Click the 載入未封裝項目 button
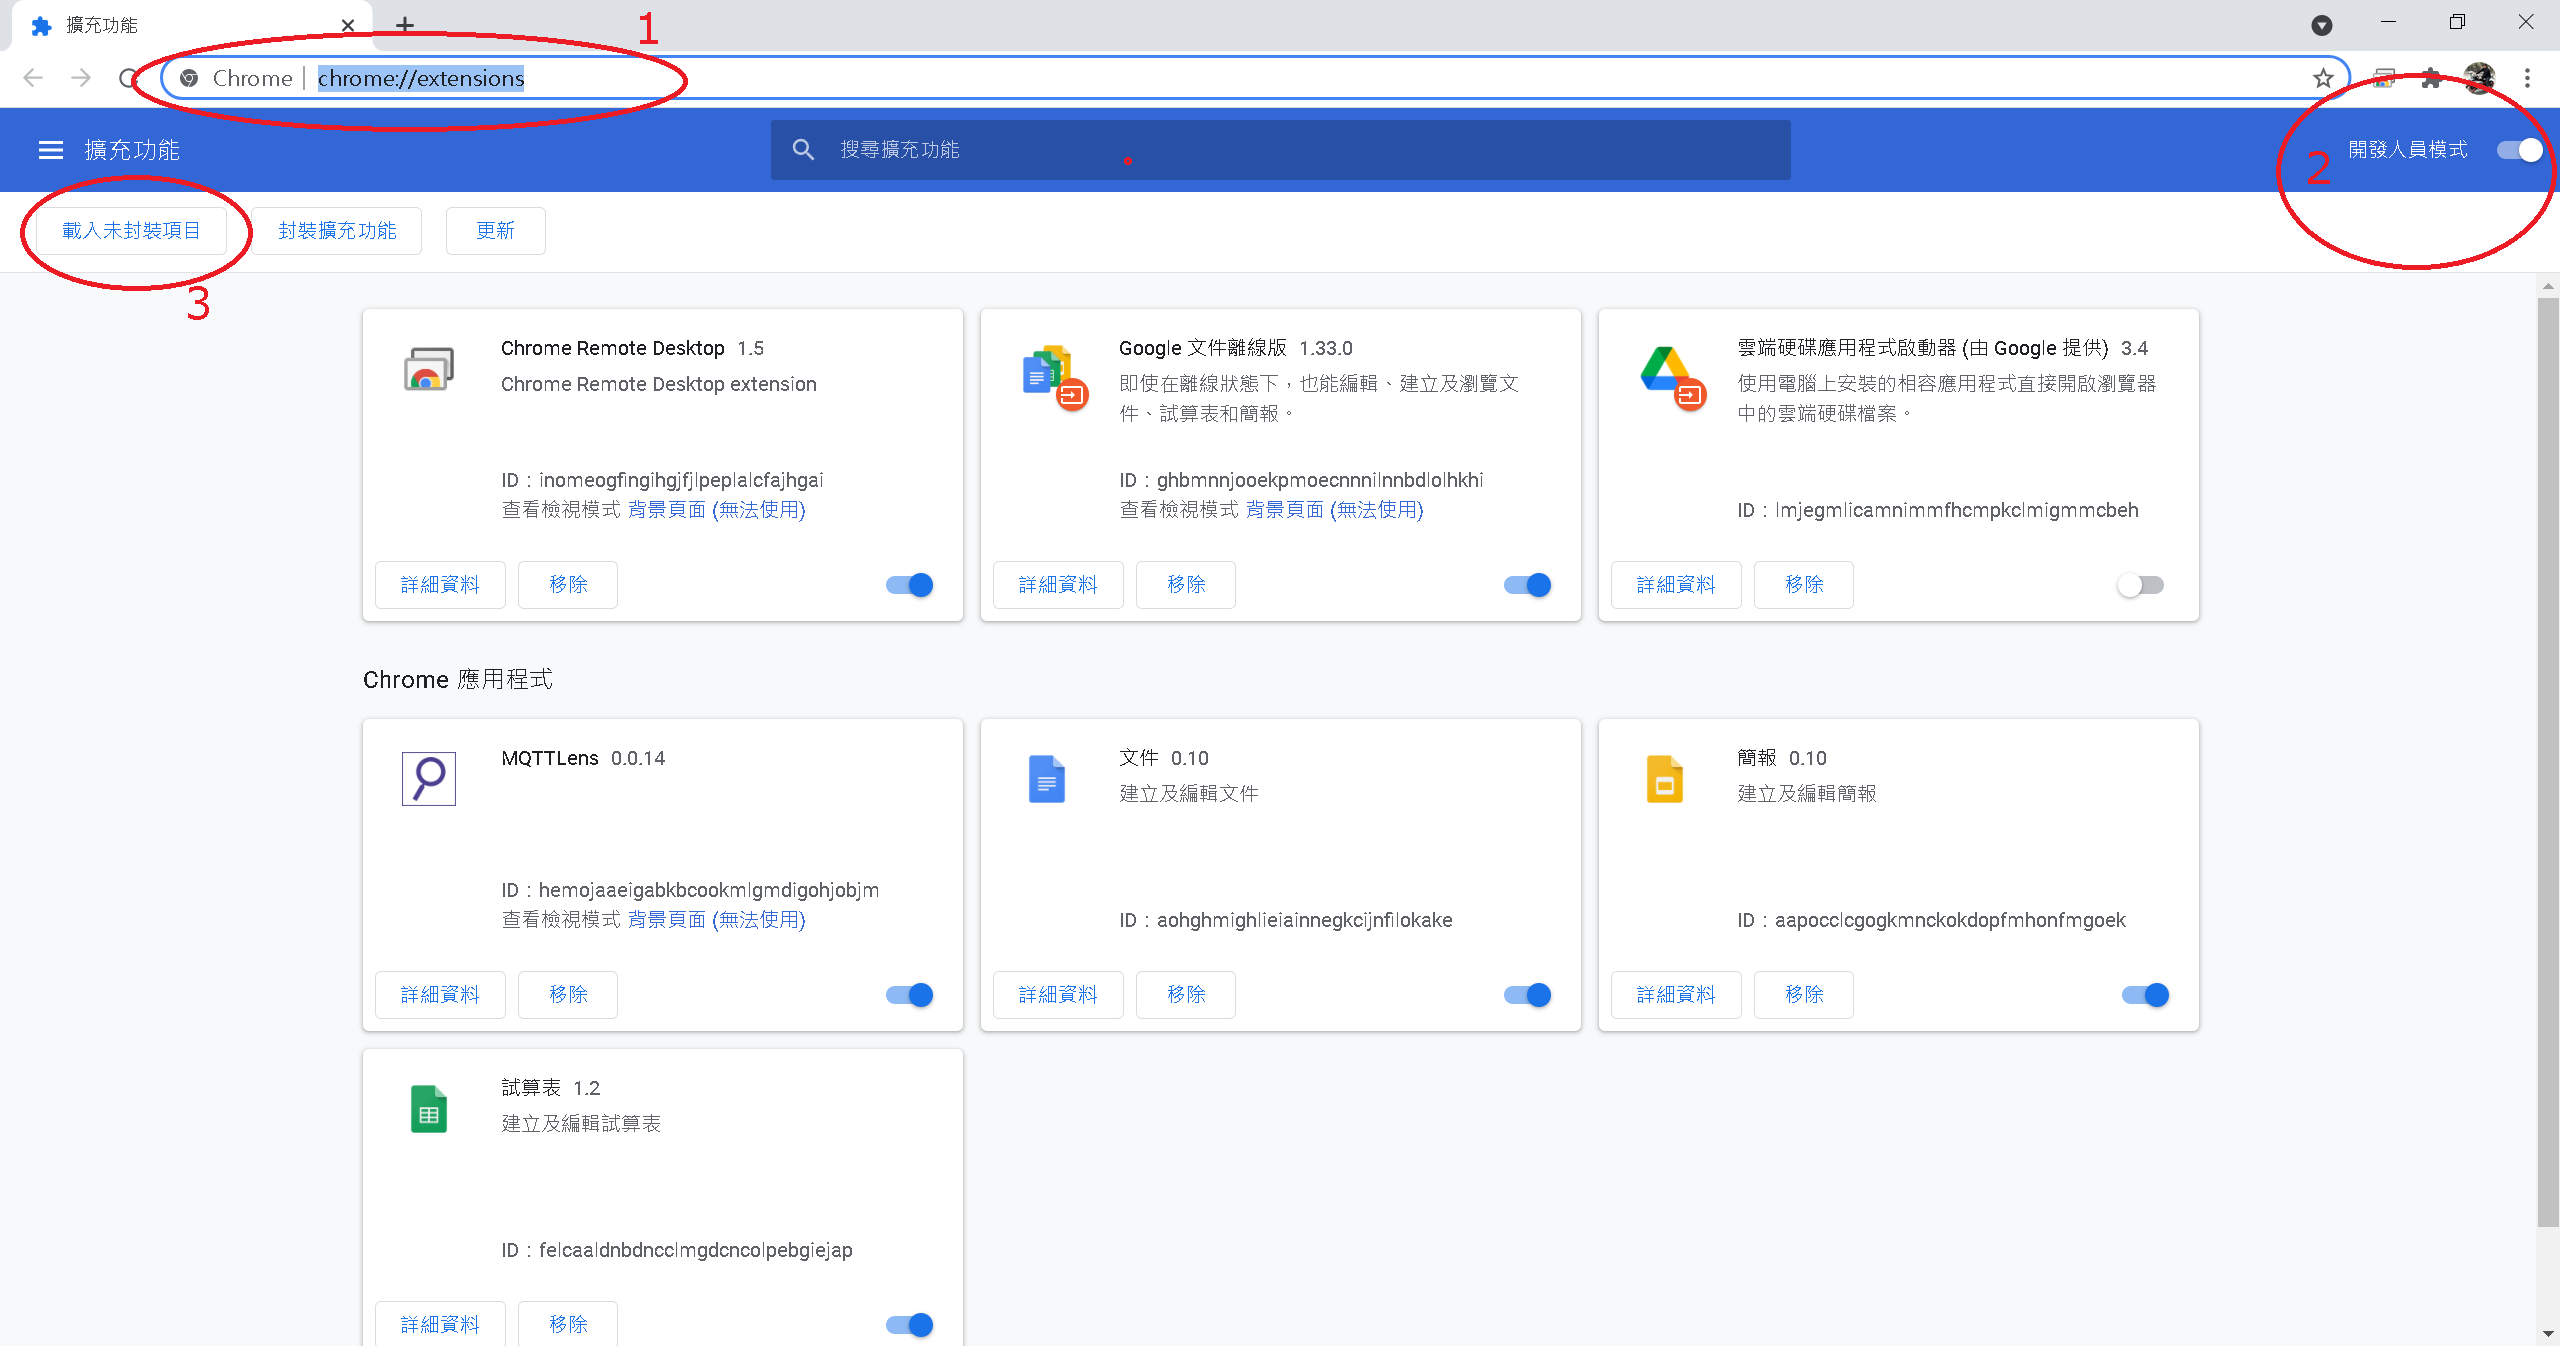Image resolution: width=2560 pixels, height=1346 pixels. click(131, 231)
